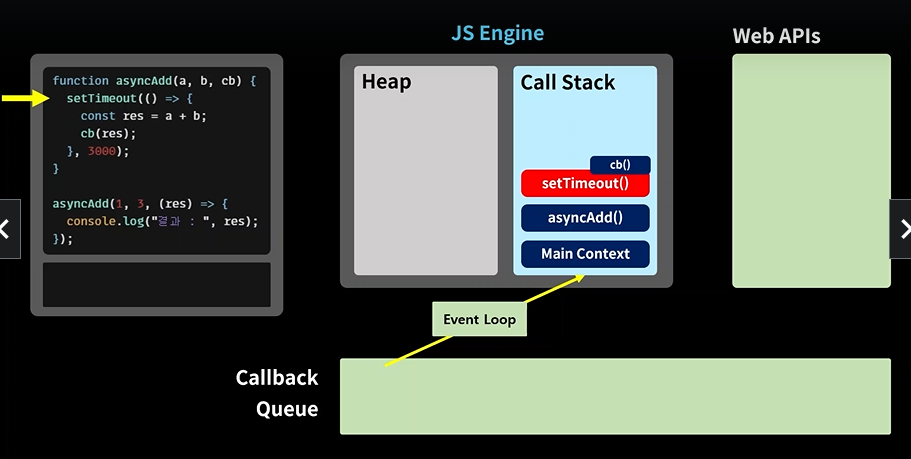Click the empty console output box below code
911x459 pixels.
click(x=157, y=285)
